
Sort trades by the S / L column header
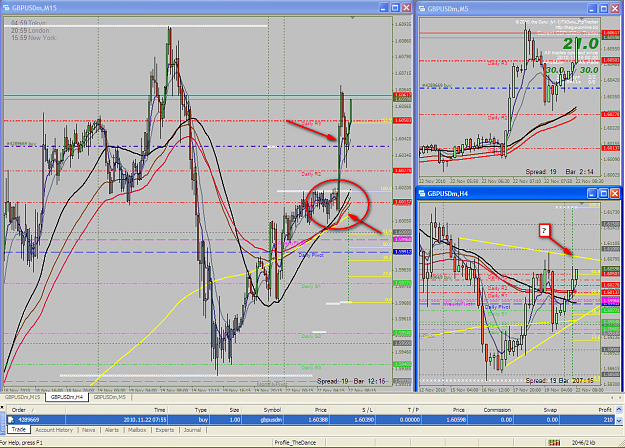tap(352, 410)
